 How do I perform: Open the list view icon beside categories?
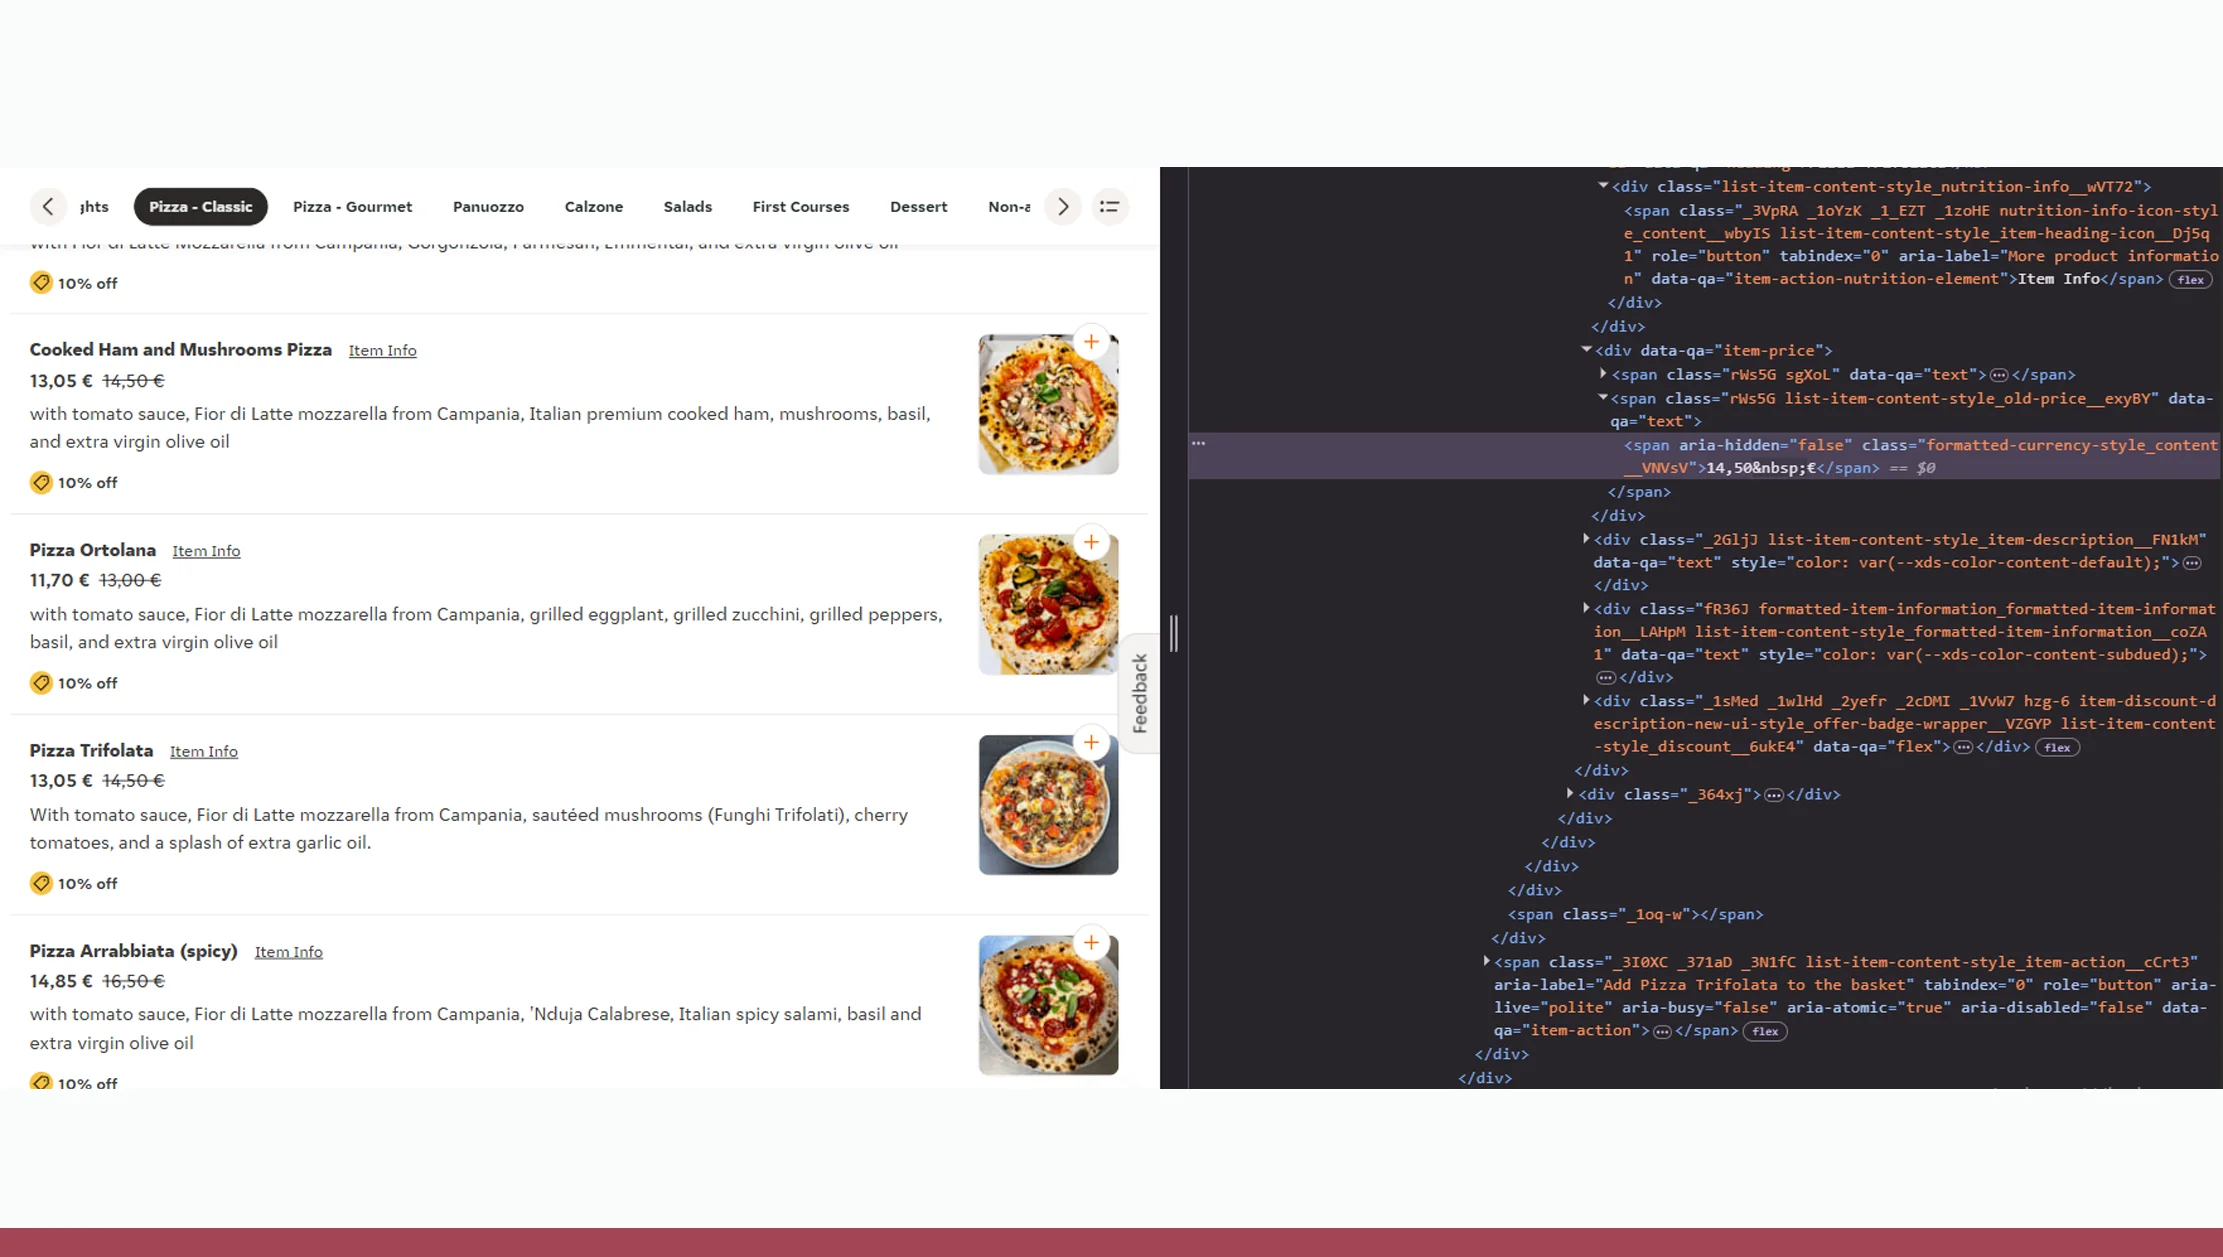[1110, 206]
